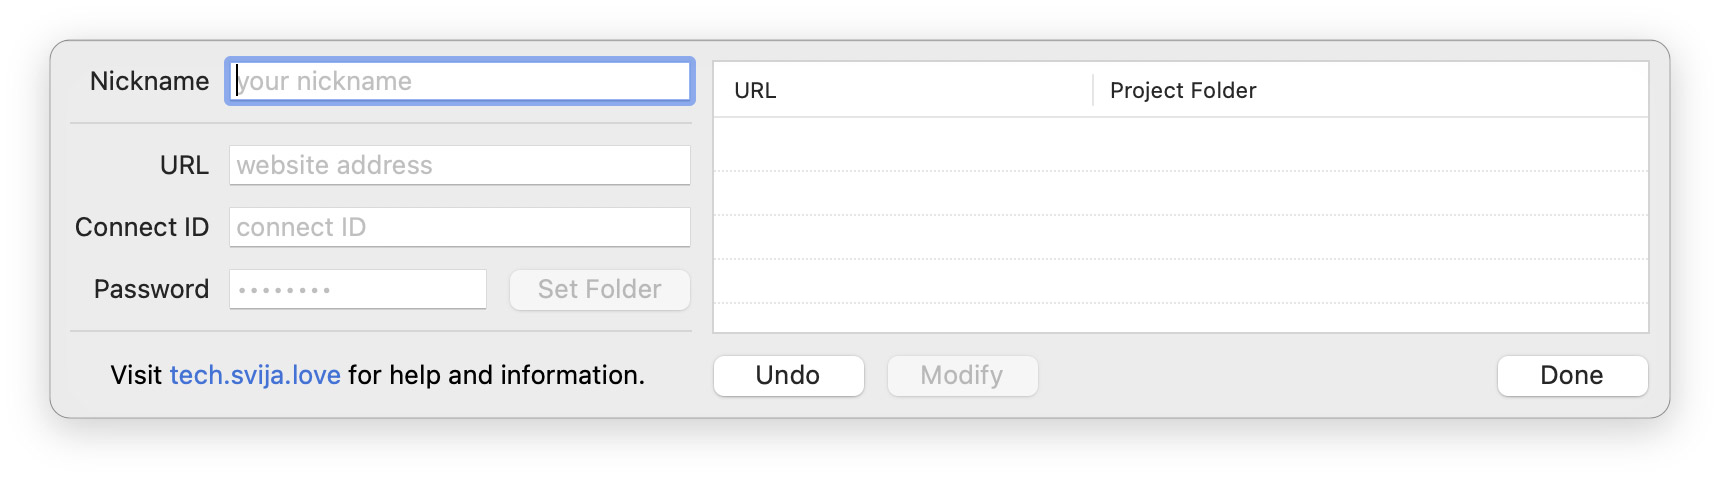The height and width of the screenshot is (478, 1720).
Task: Select the third empty table row
Action: 1180,237
